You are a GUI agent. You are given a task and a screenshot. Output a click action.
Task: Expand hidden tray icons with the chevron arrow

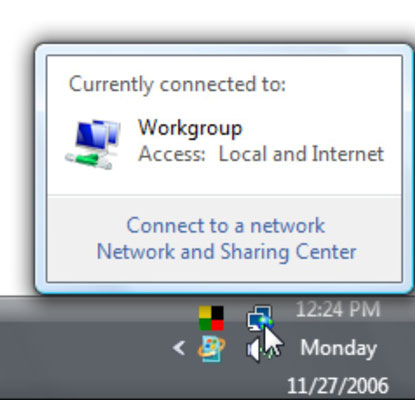[x=179, y=348]
